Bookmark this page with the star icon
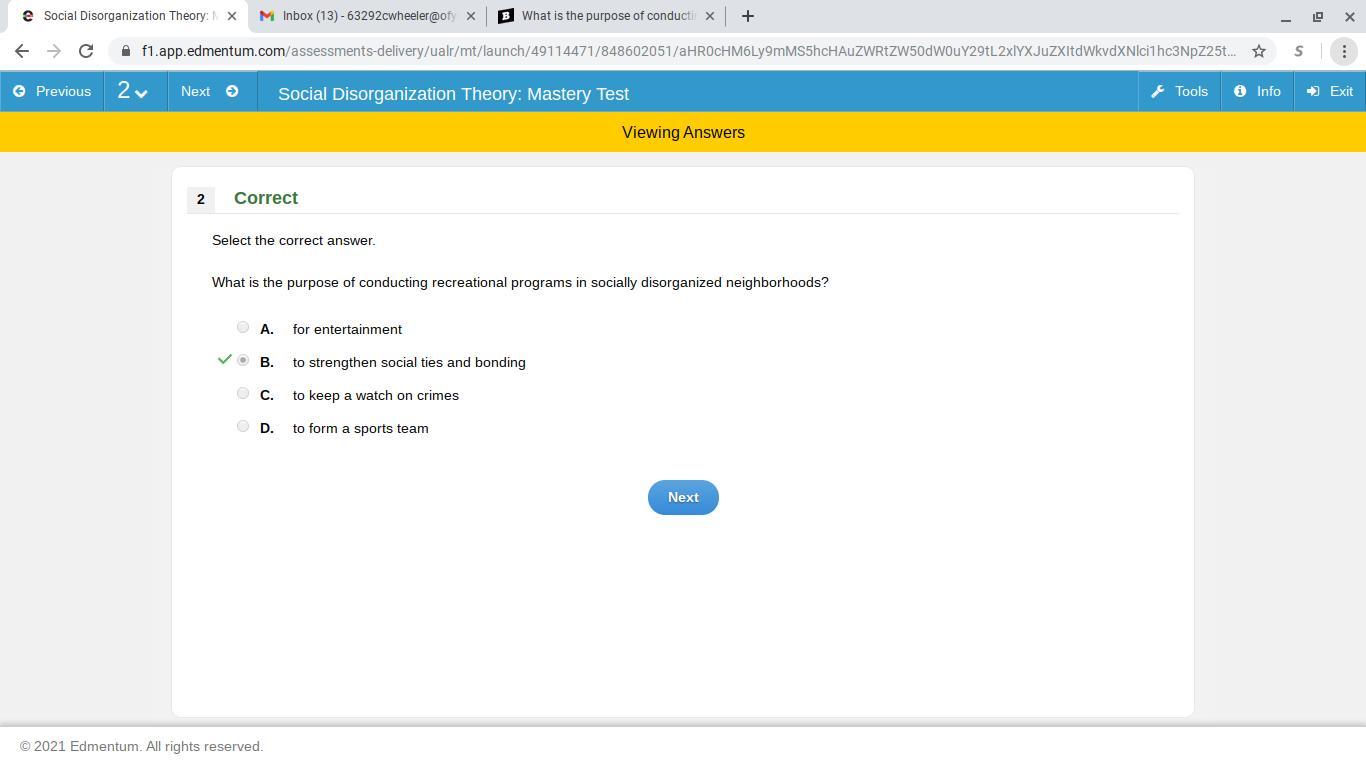The height and width of the screenshot is (768, 1366). point(1259,51)
